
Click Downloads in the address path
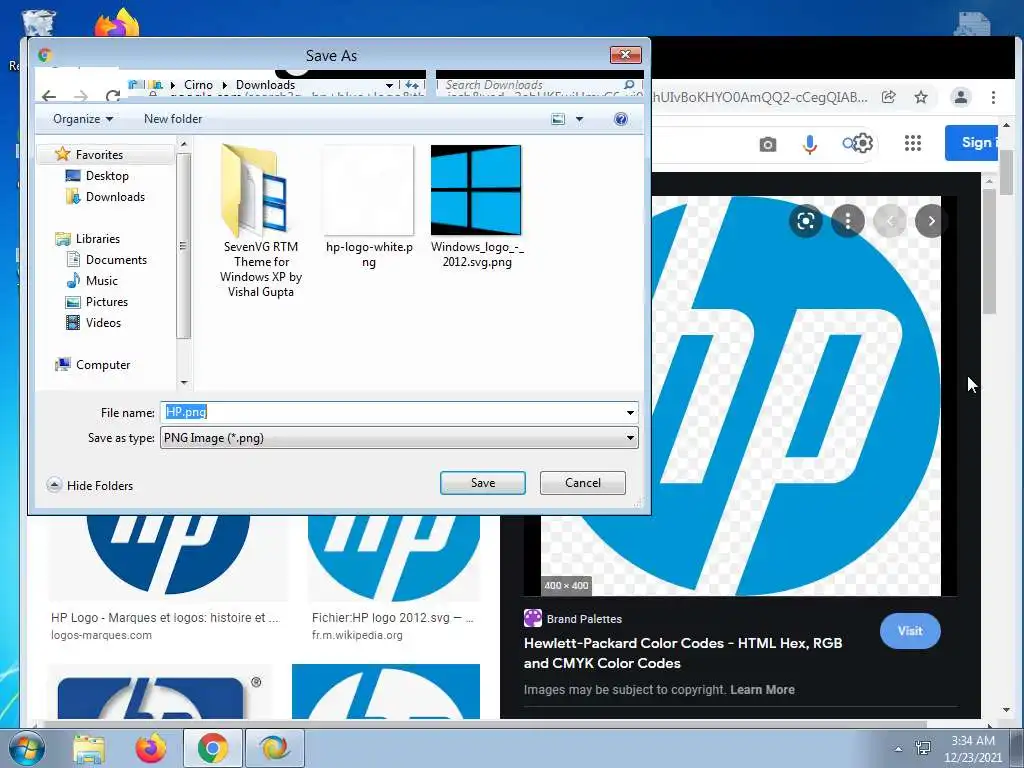(265, 85)
